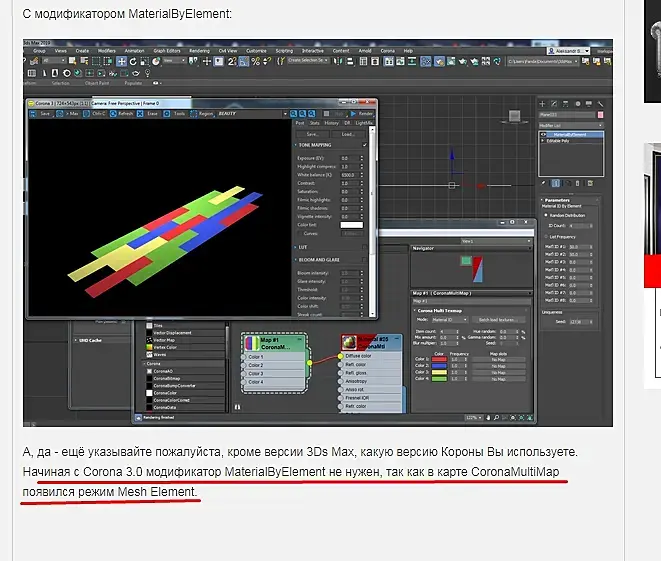Switch to the LightMix tab in the frame buffer
This screenshot has width=661, height=561.
click(x=364, y=123)
